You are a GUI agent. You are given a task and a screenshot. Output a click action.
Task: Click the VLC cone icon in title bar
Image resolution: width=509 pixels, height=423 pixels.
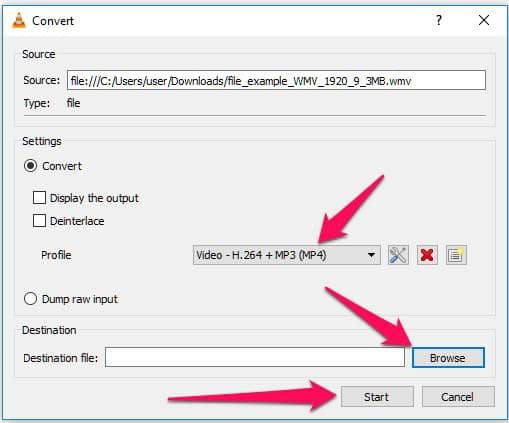tap(19, 21)
